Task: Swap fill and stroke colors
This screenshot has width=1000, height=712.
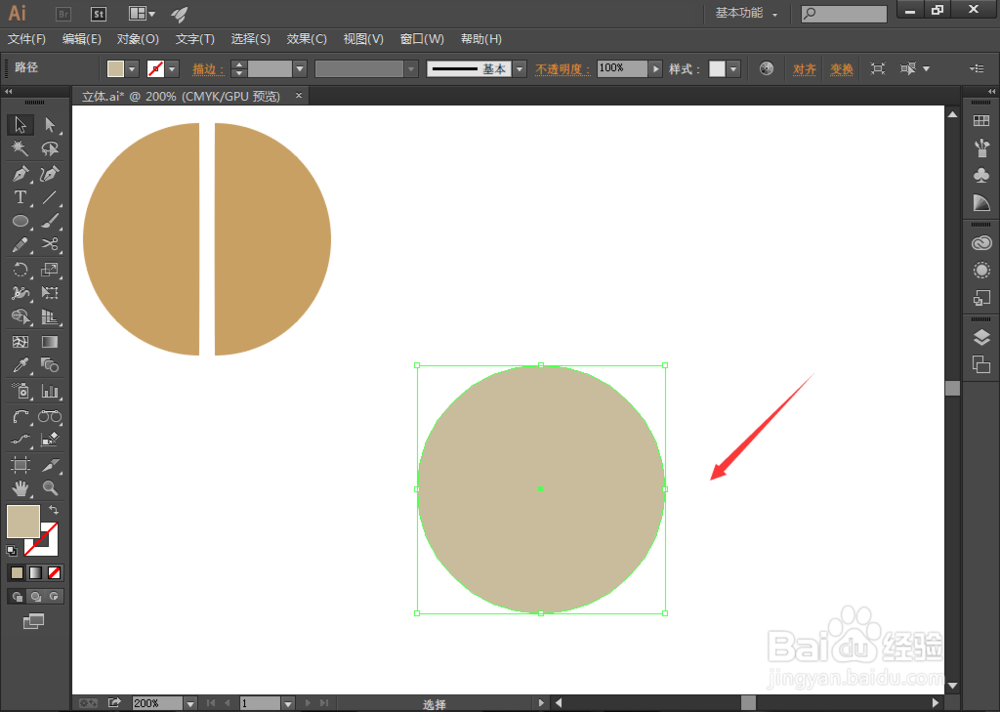Action: (x=54, y=510)
